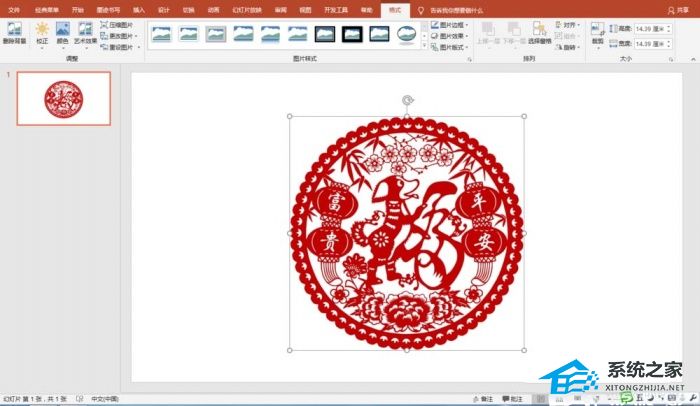The height and width of the screenshot is (406, 700).
Task: Switch to the Design (设计) tab
Action: point(164,10)
